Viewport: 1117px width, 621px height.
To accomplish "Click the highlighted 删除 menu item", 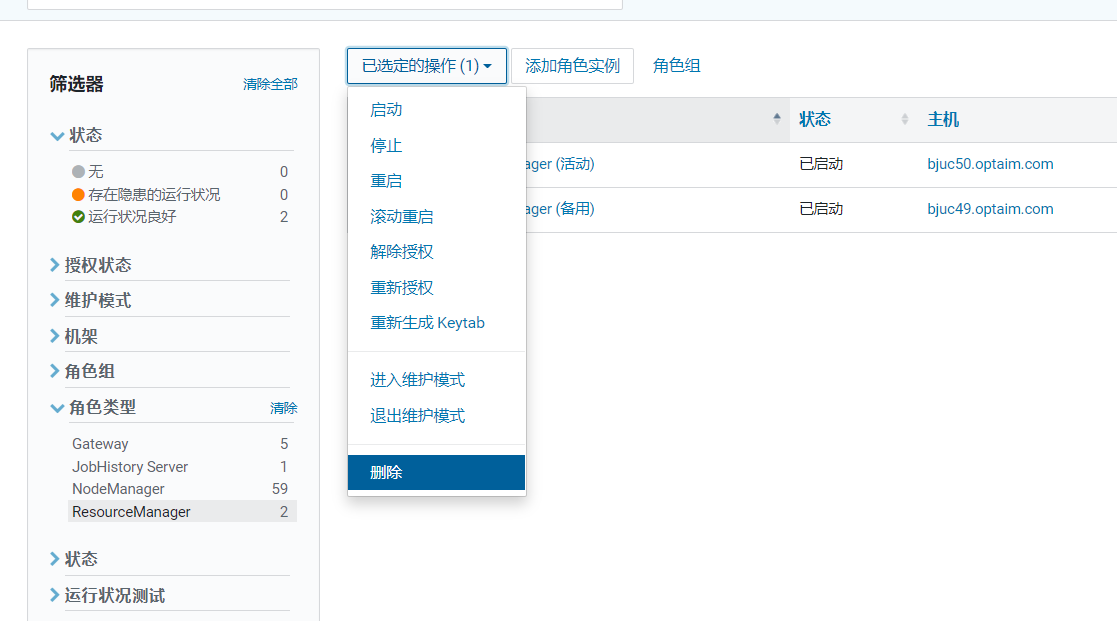I will click(x=436, y=472).
